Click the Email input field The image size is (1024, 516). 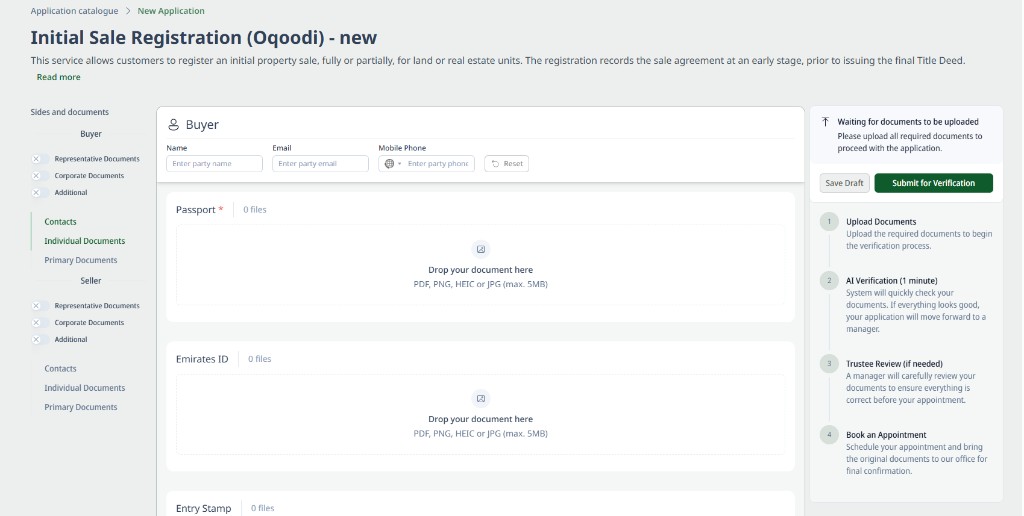click(320, 164)
